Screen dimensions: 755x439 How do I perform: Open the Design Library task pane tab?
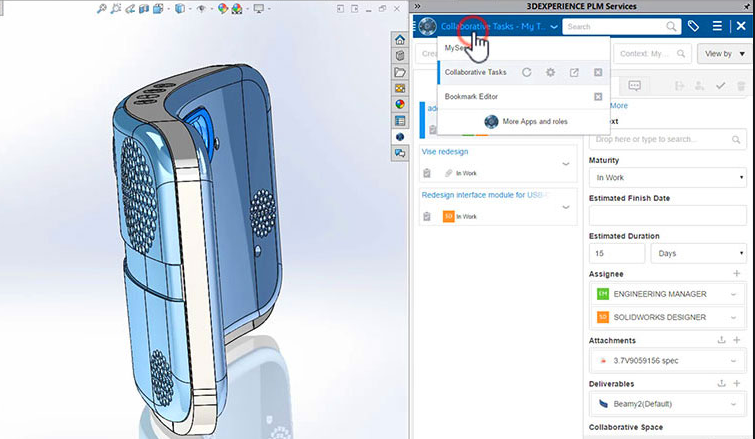(400, 56)
